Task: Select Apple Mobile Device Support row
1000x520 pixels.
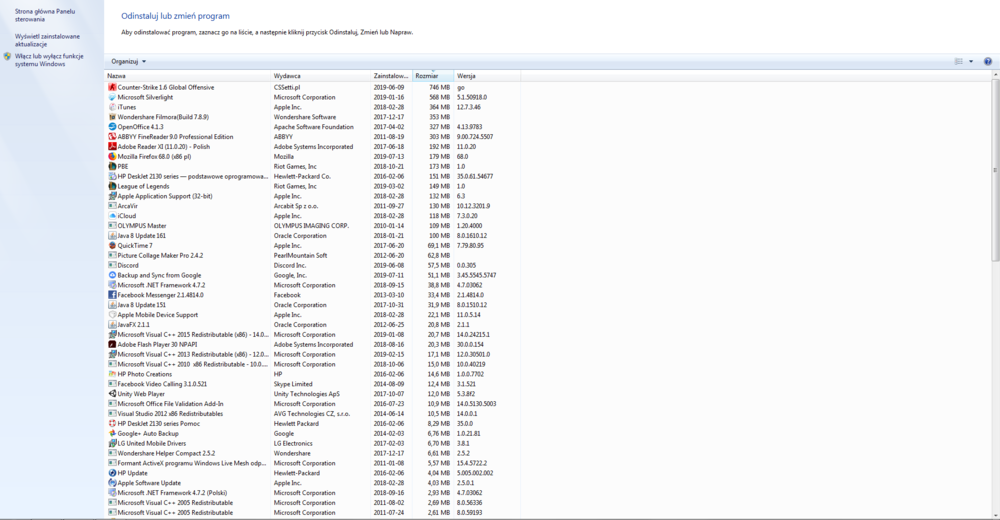Action: point(312,315)
